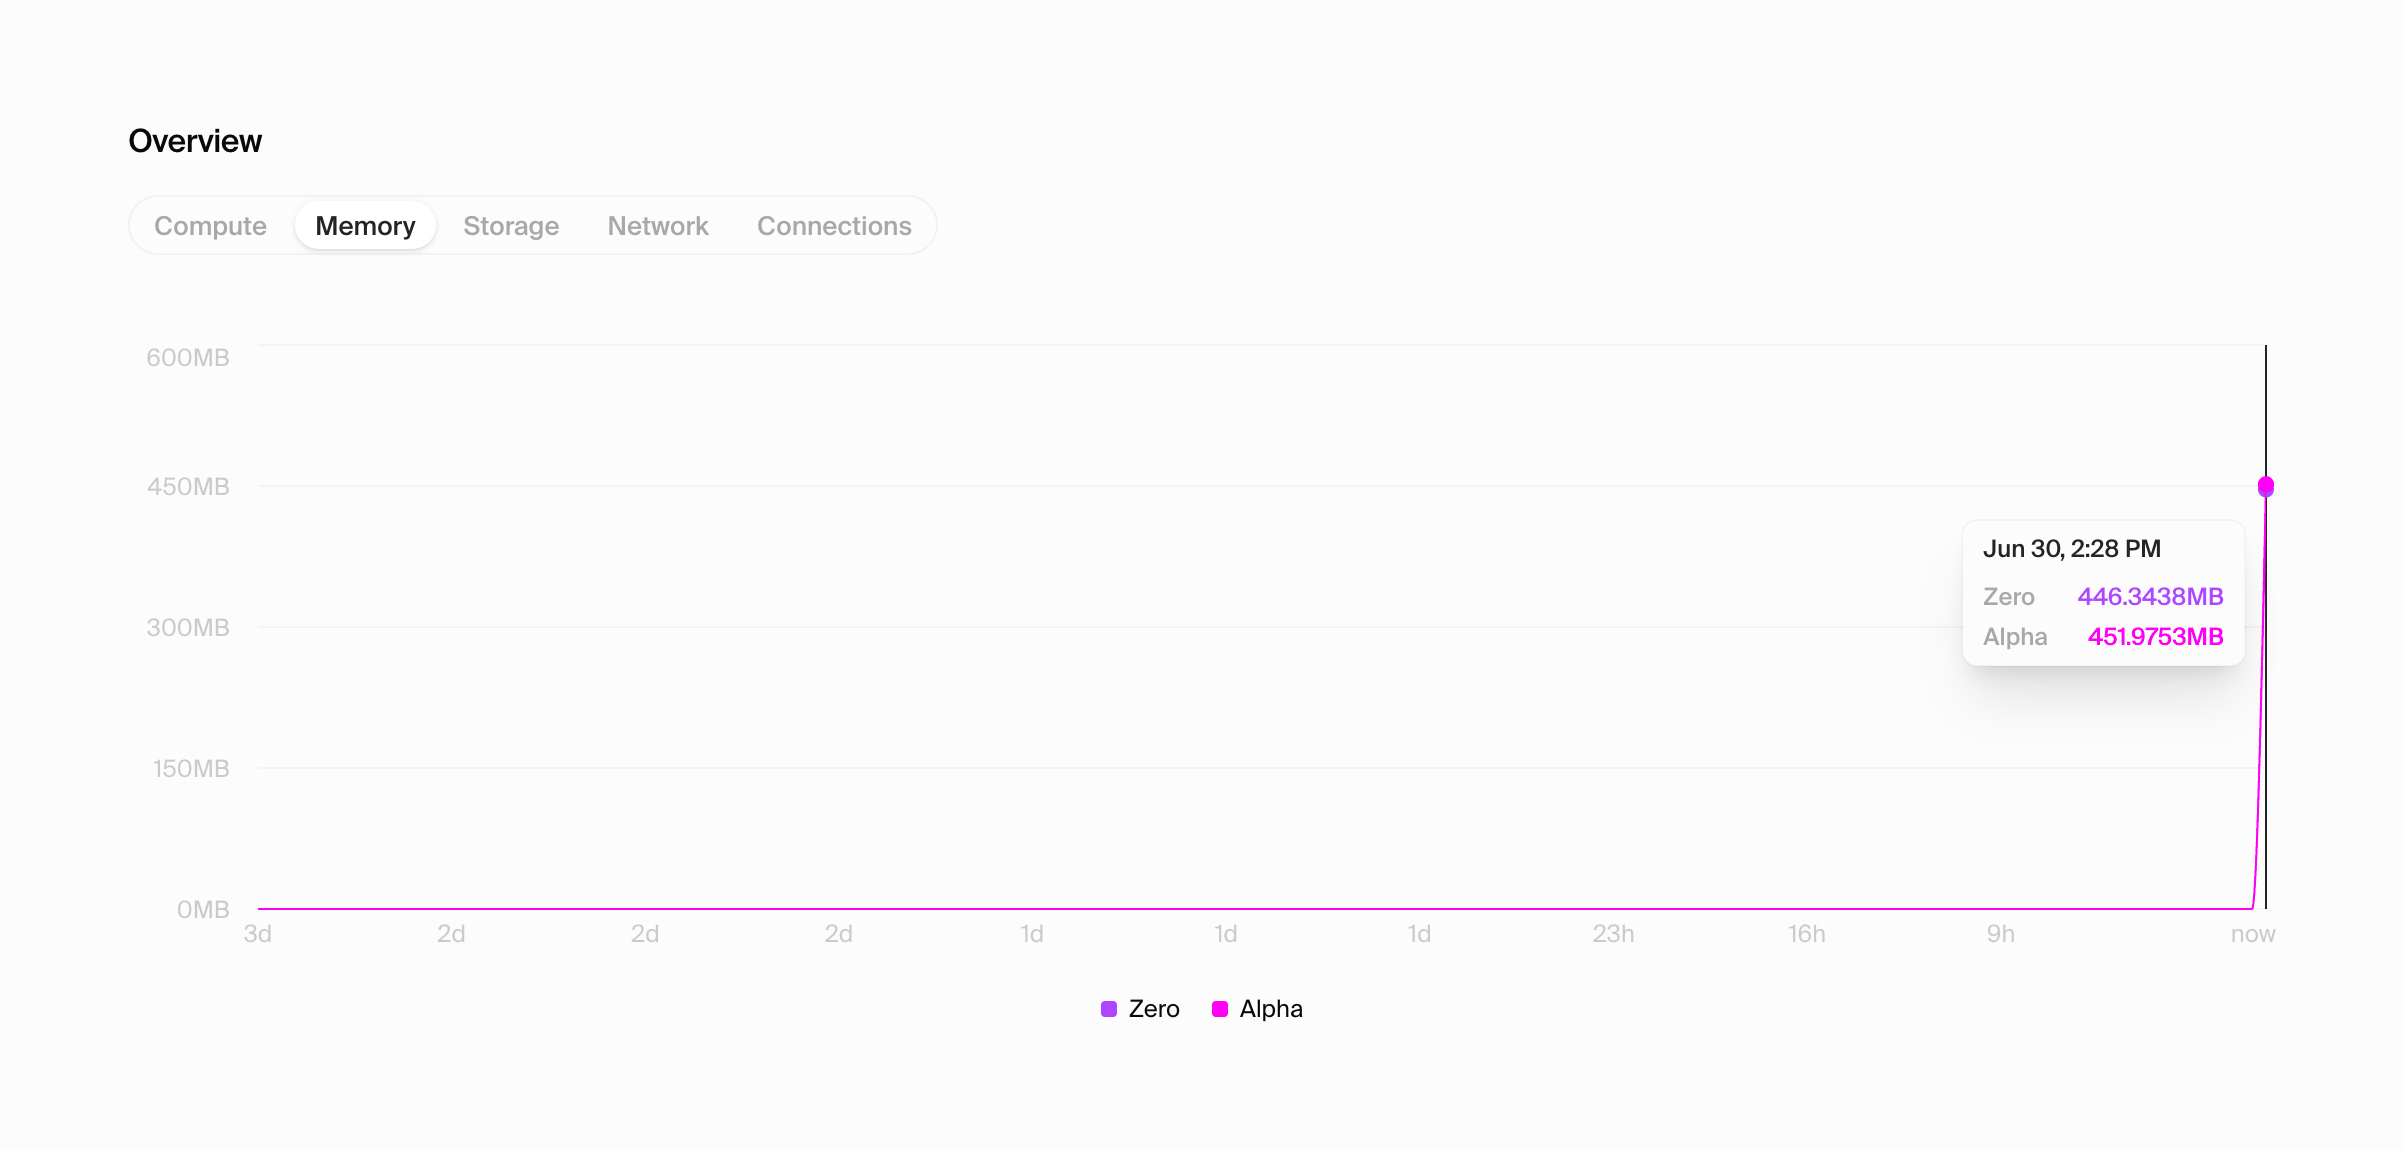Viewport: 2404px width, 1150px height.
Task: Select the Memory tab
Action: click(x=365, y=226)
